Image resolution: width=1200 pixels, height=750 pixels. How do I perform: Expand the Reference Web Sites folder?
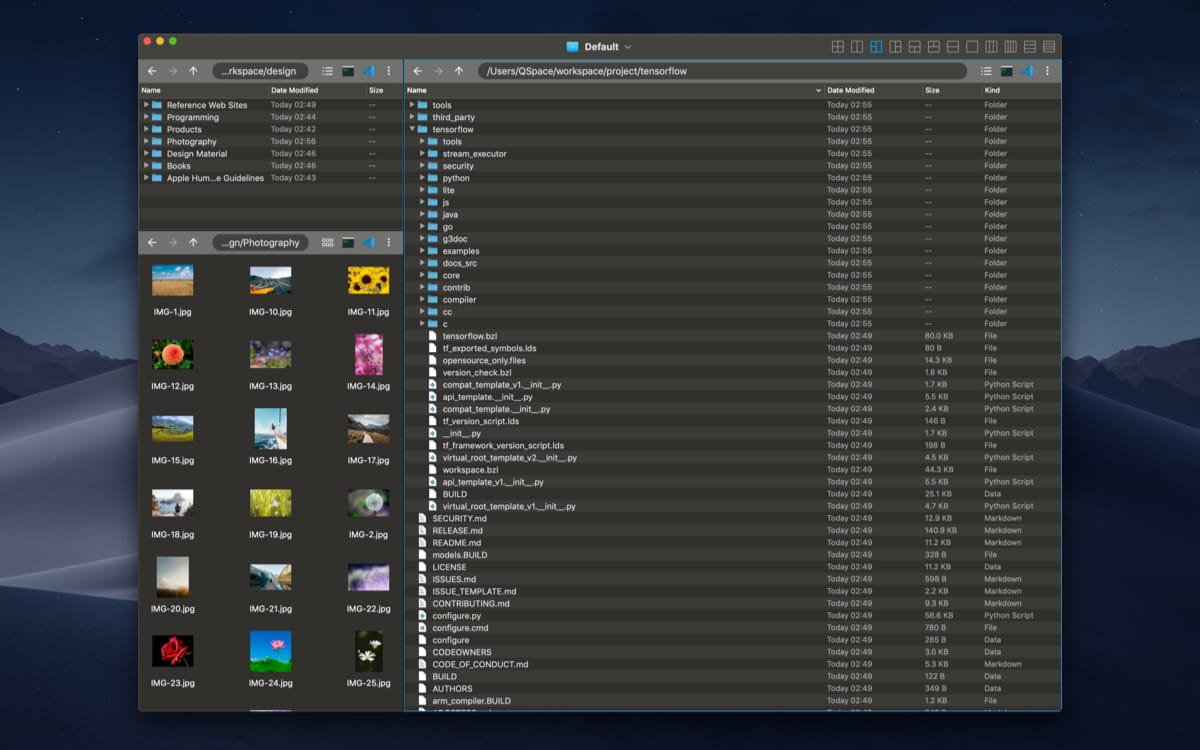[x=146, y=105]
